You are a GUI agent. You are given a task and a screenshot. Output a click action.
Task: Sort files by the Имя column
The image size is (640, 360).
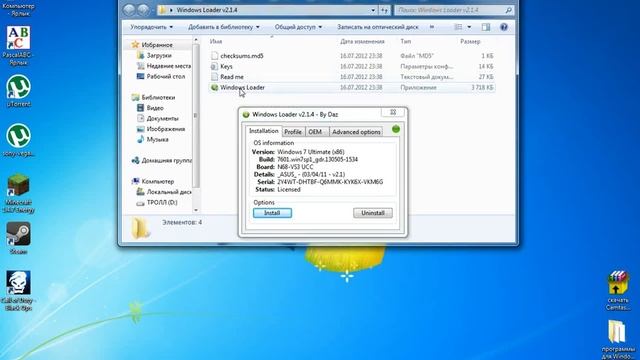pyautogui.click(x=216, y=42)
